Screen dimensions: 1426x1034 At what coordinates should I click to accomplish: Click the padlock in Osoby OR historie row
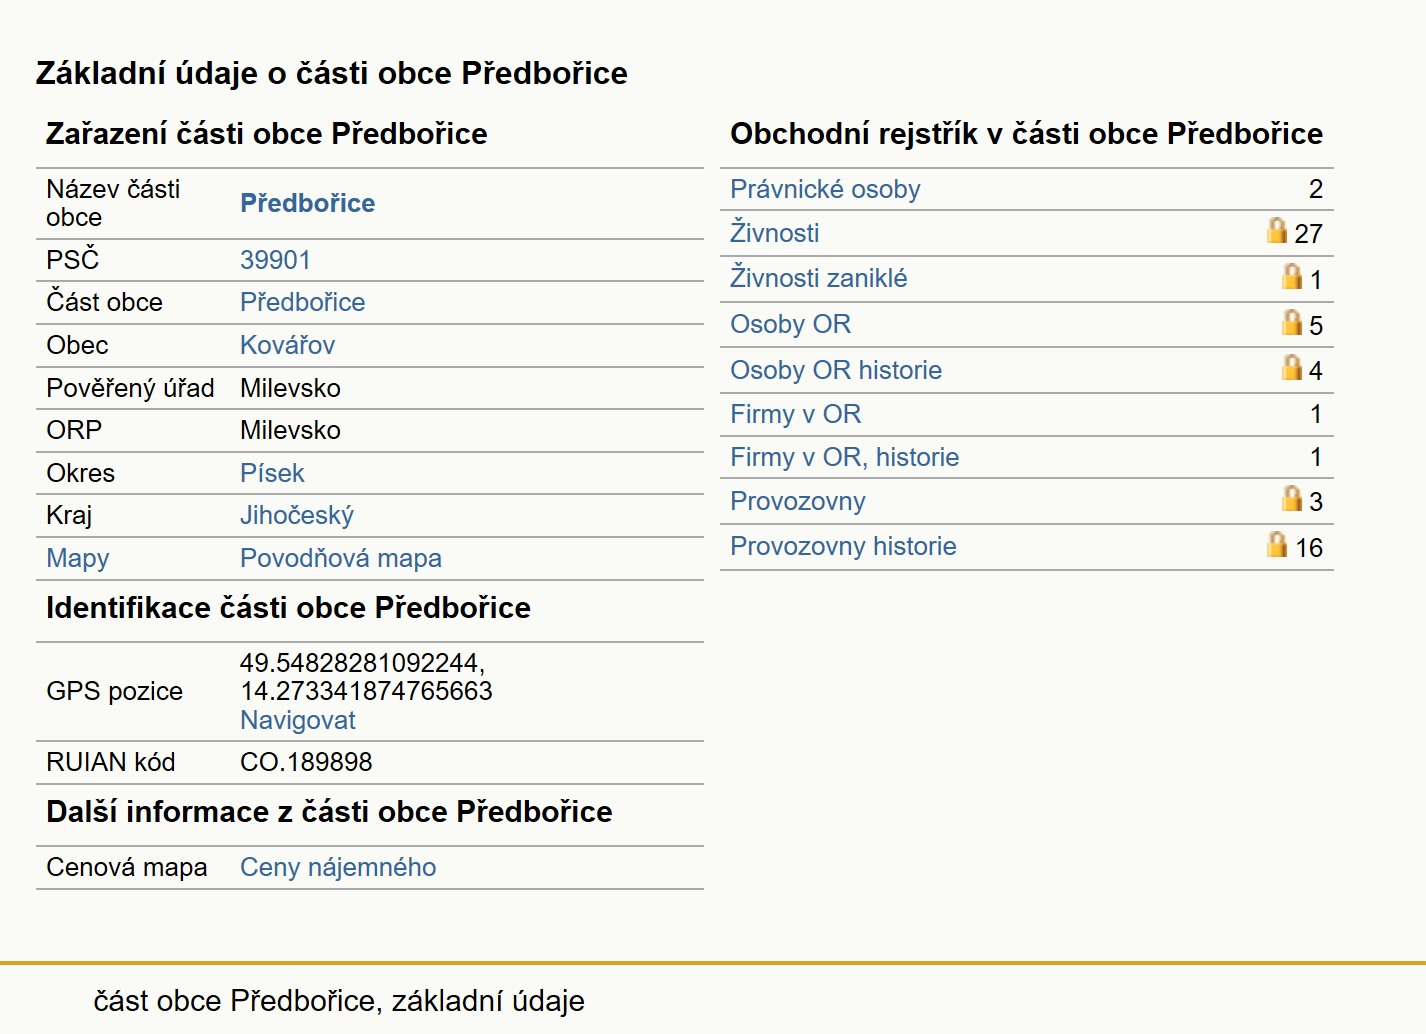click(x=1292, y=367)
